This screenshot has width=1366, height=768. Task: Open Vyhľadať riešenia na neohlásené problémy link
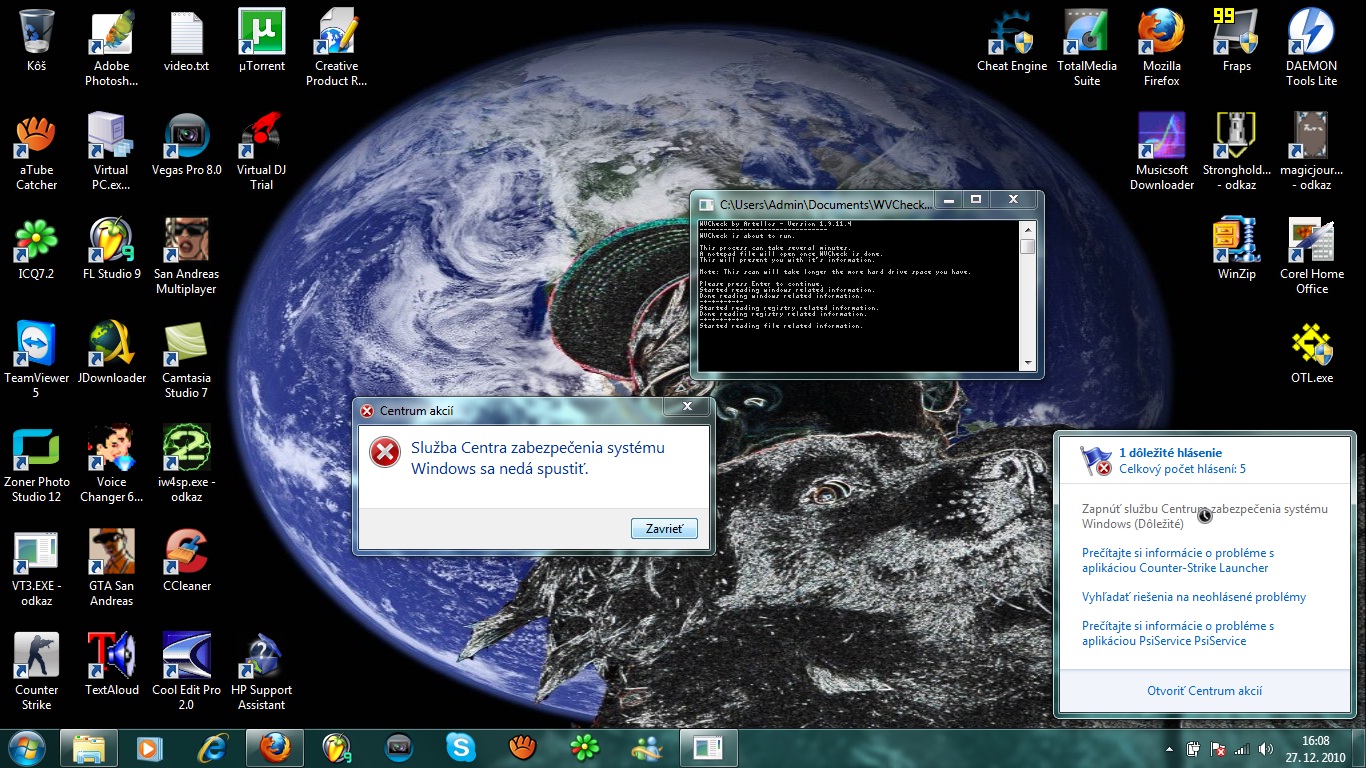[1193, 597]
